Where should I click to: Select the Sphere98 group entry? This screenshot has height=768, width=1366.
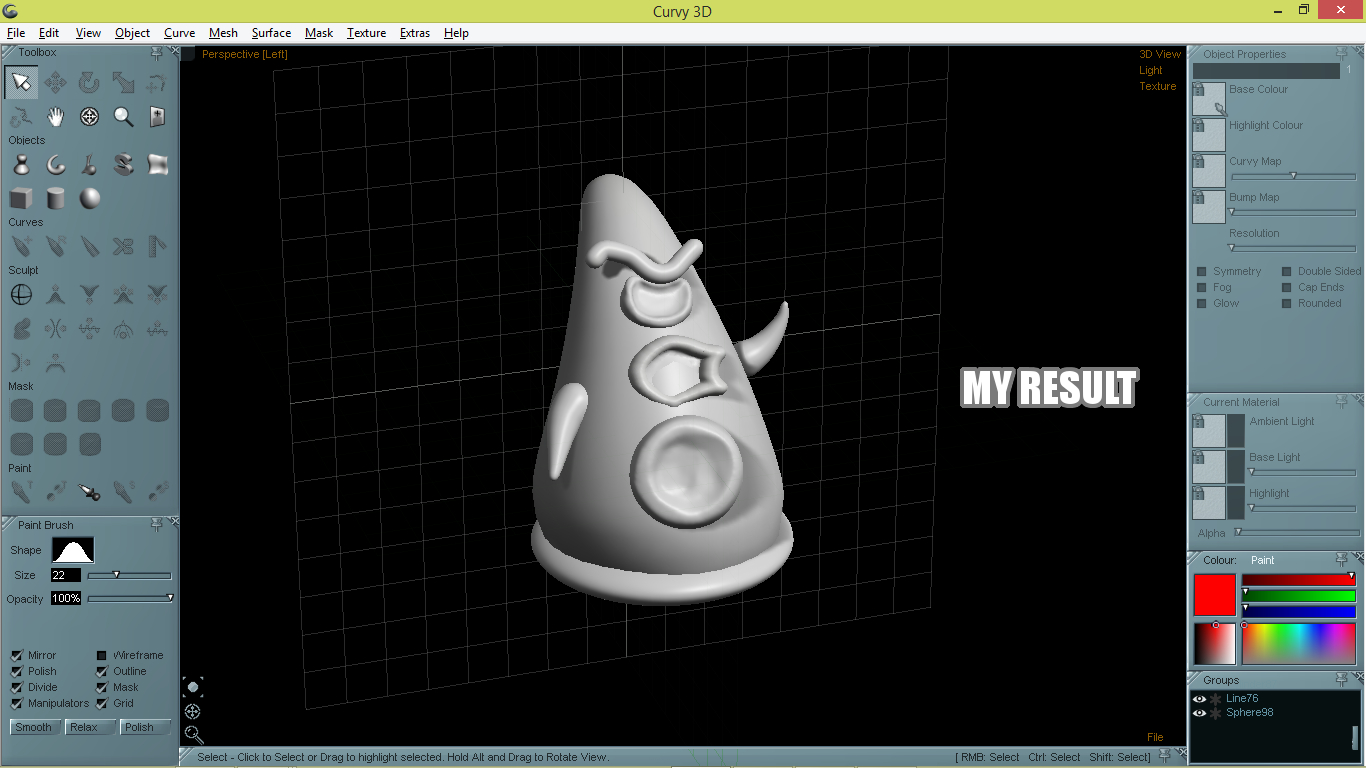pyautogui.click(x=1250, y=713)
